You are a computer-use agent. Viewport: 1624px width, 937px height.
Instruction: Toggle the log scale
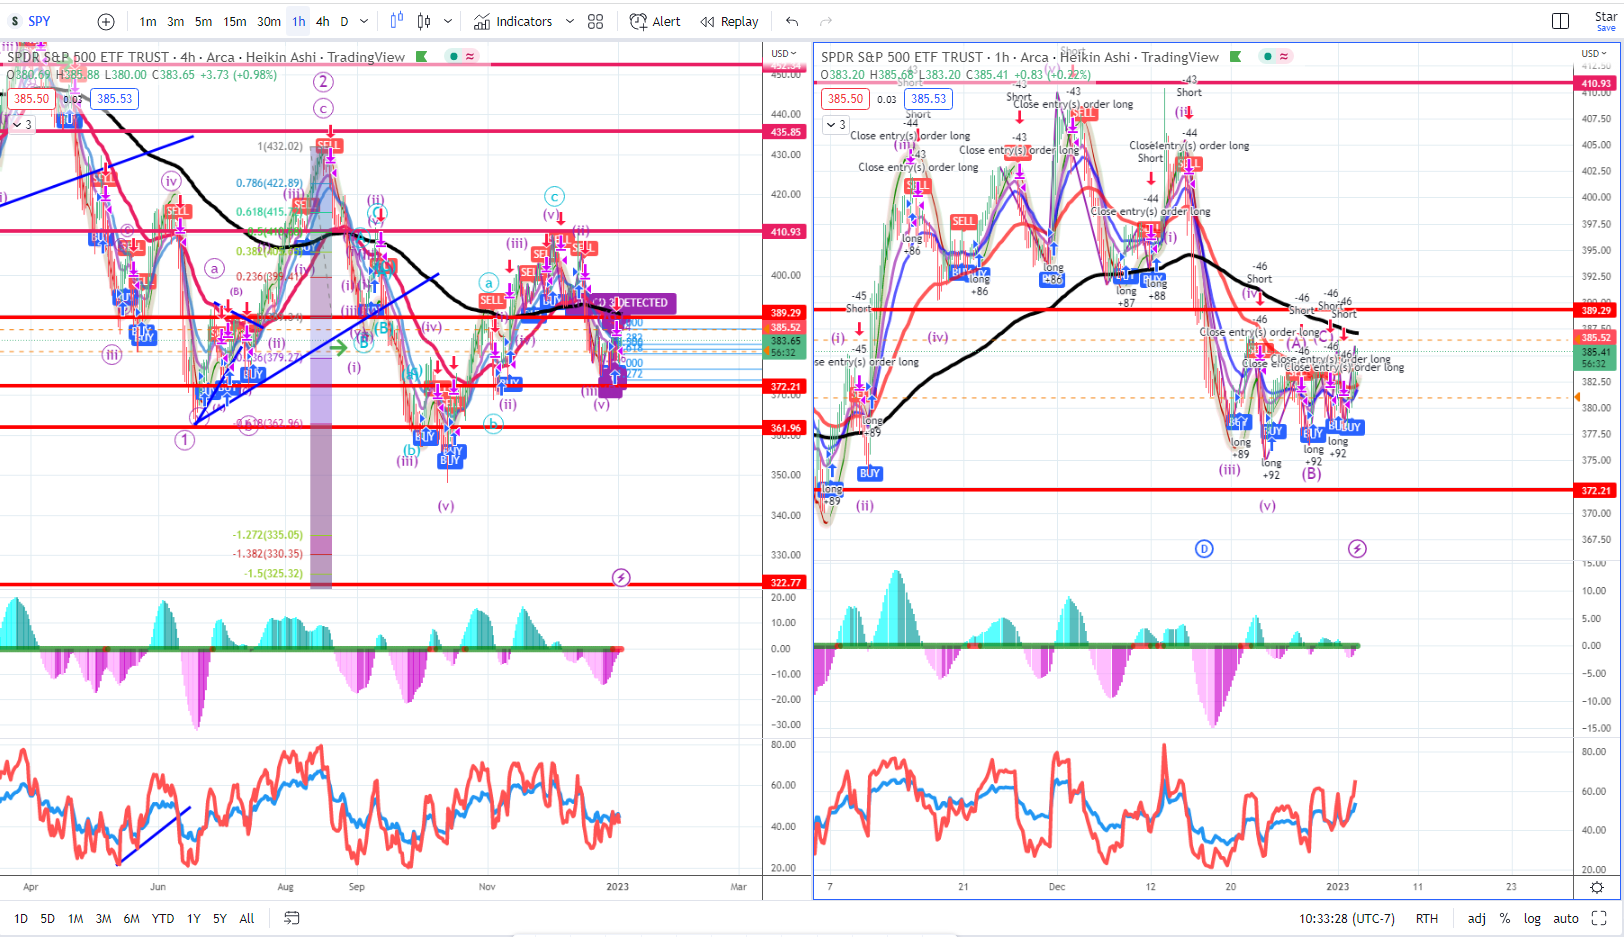pos(1532,918)
